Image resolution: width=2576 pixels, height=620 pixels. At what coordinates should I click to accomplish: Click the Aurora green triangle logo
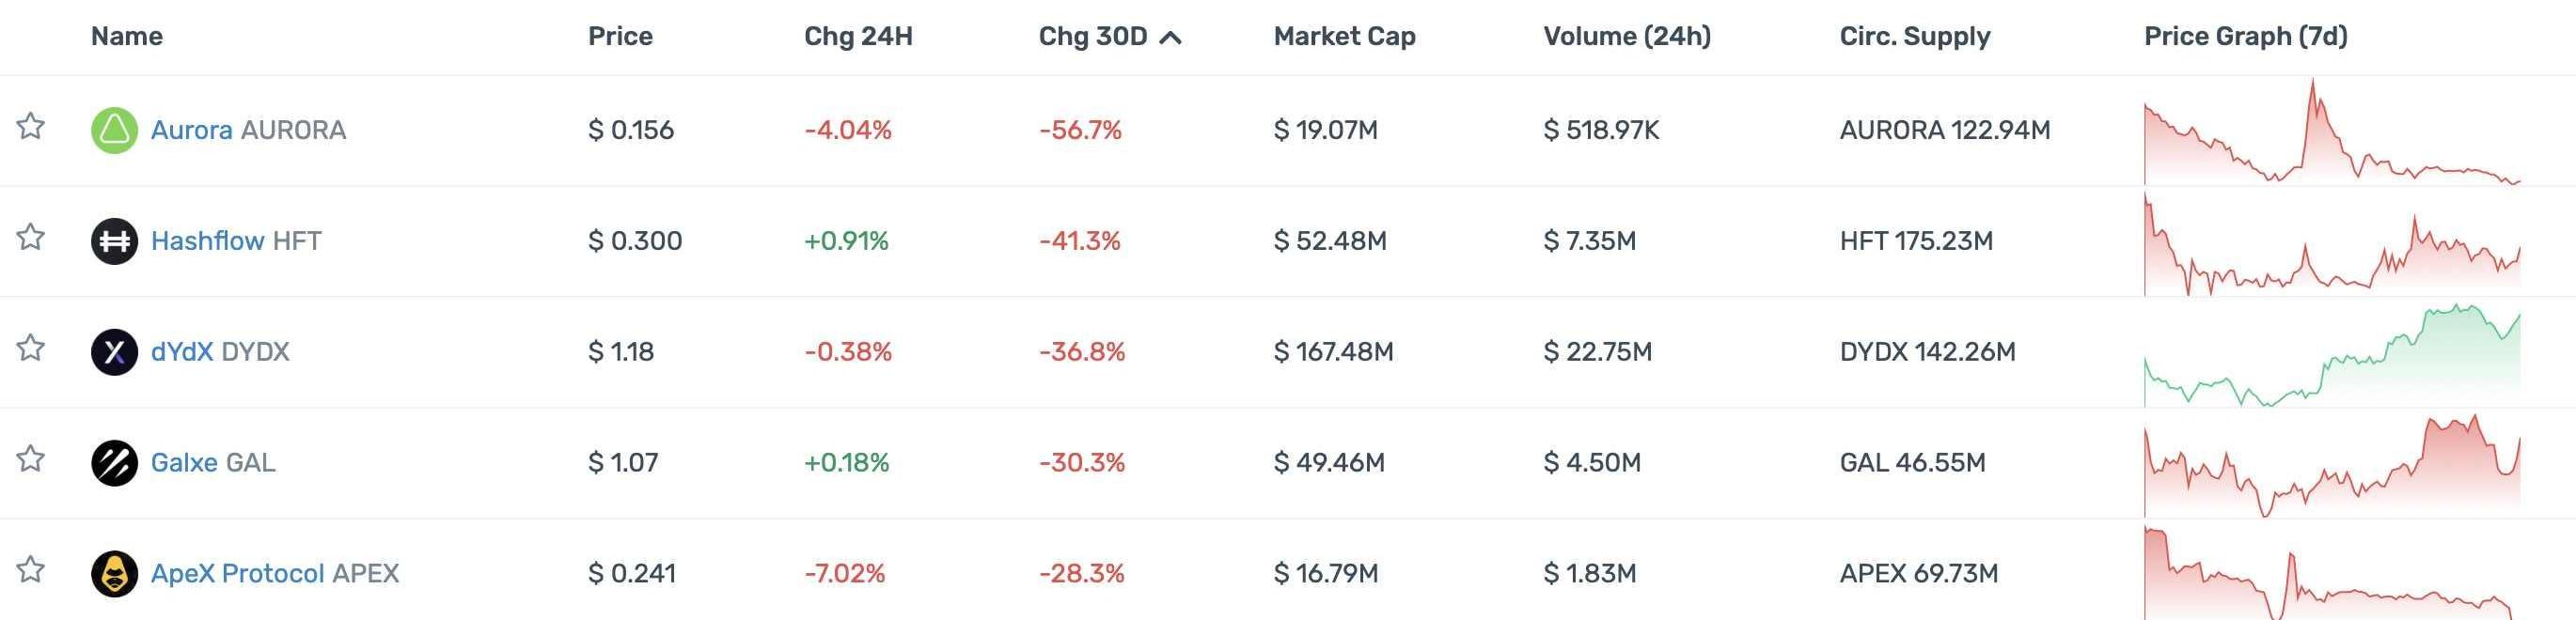(114, 130)
